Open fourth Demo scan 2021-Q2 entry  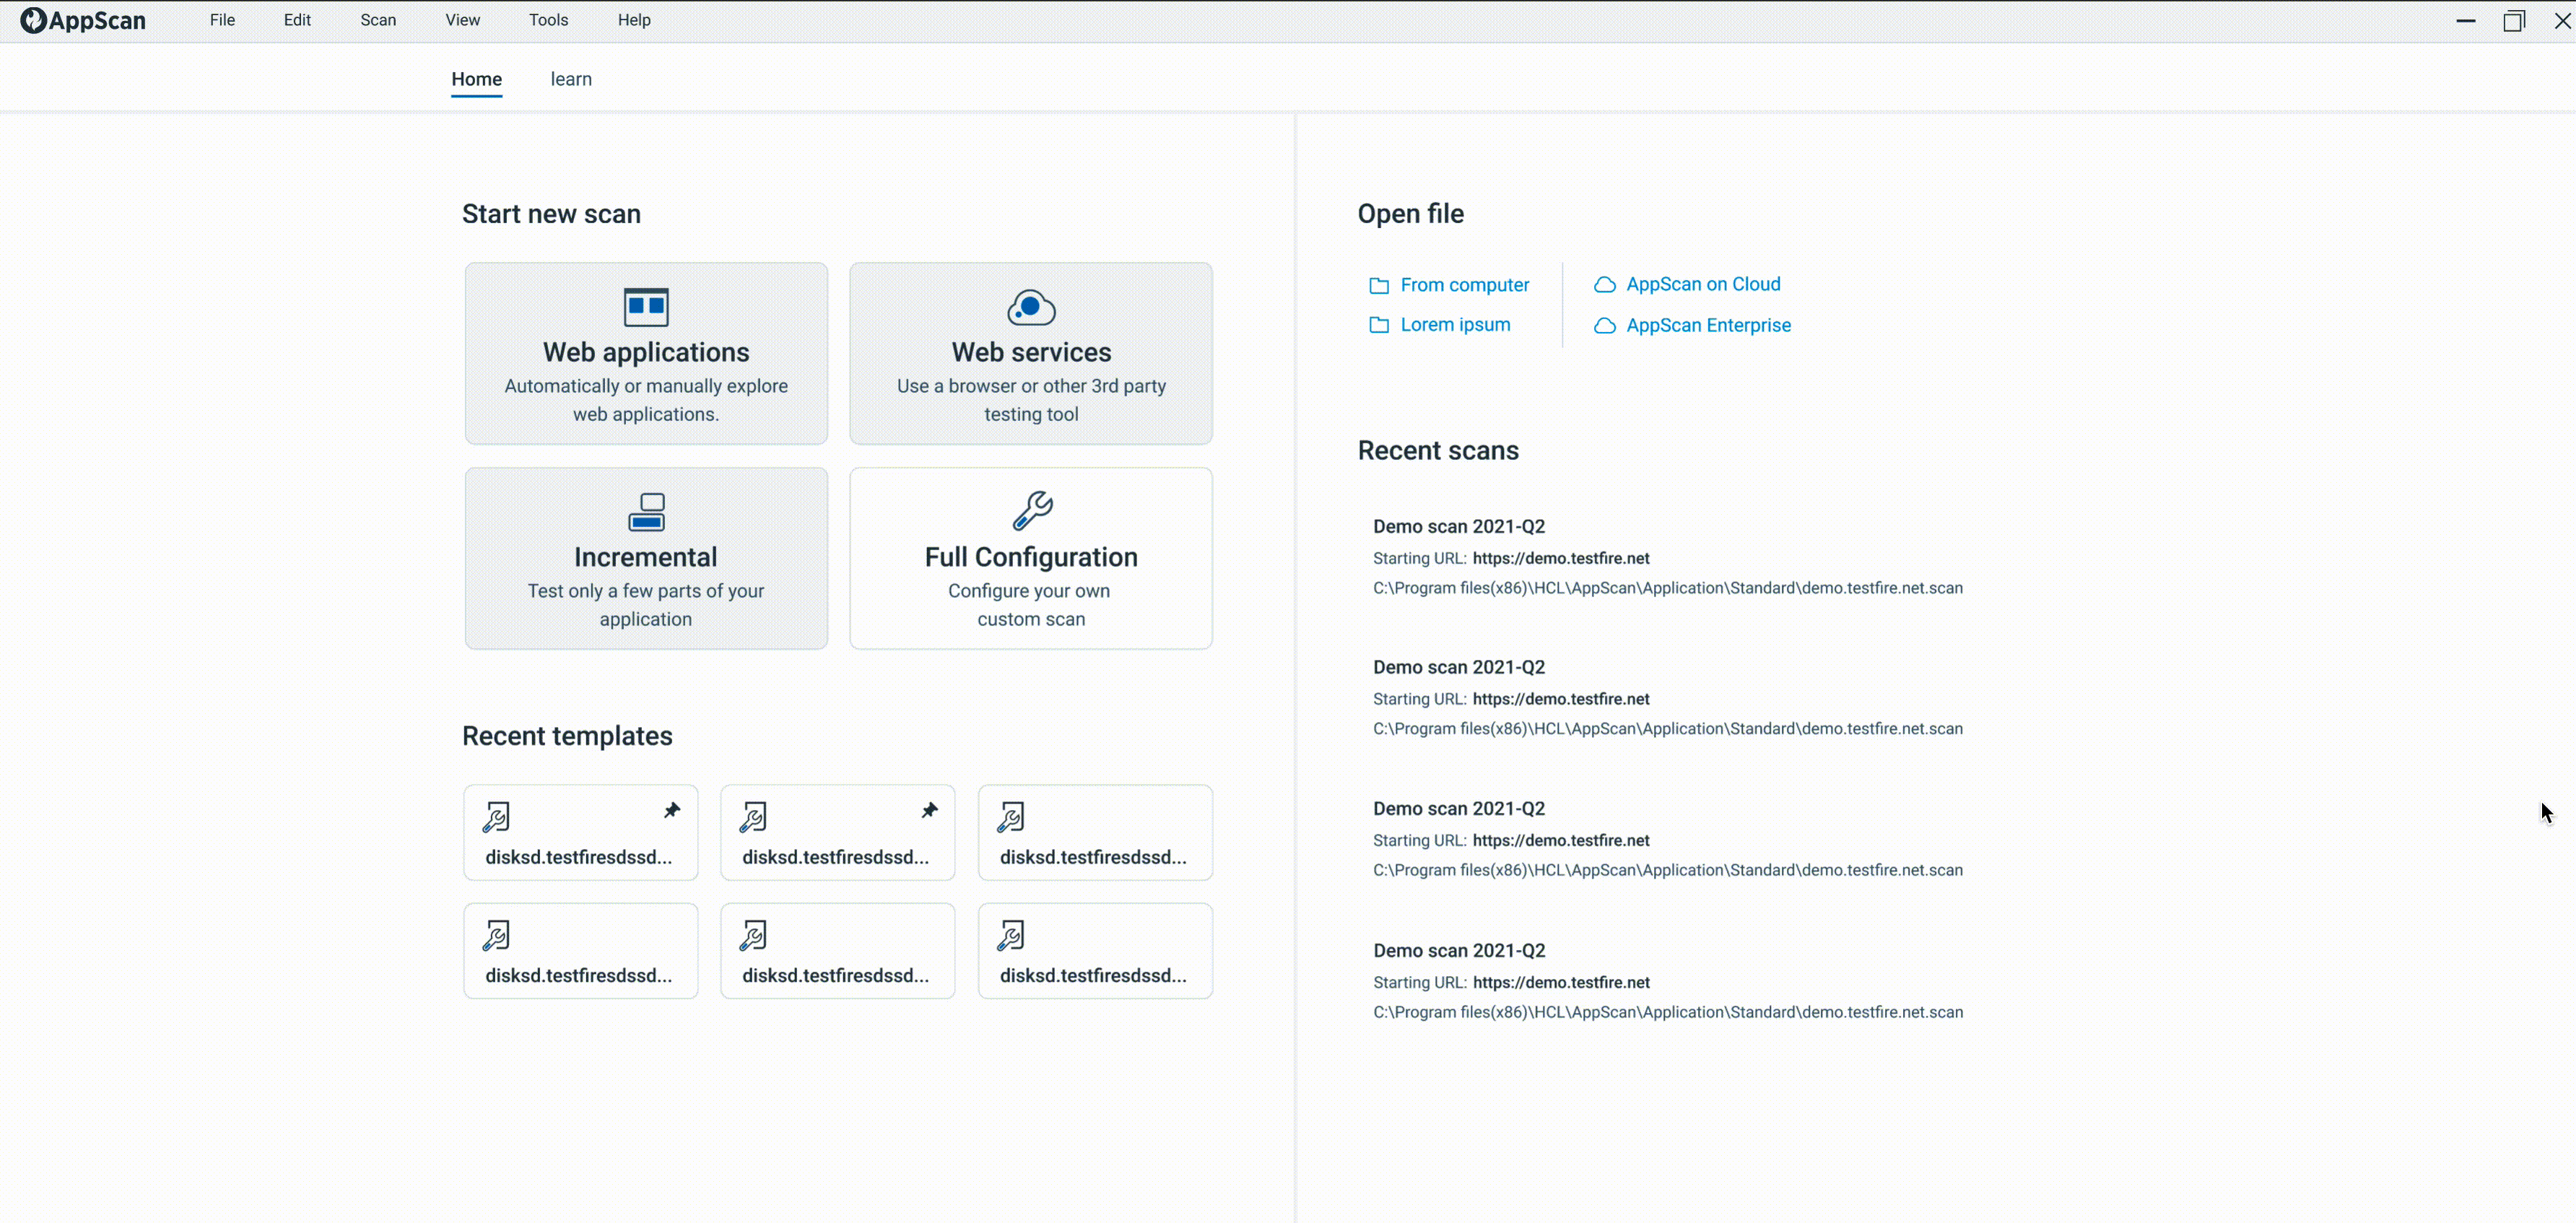pyautogui.click(x=1459, y=950)
